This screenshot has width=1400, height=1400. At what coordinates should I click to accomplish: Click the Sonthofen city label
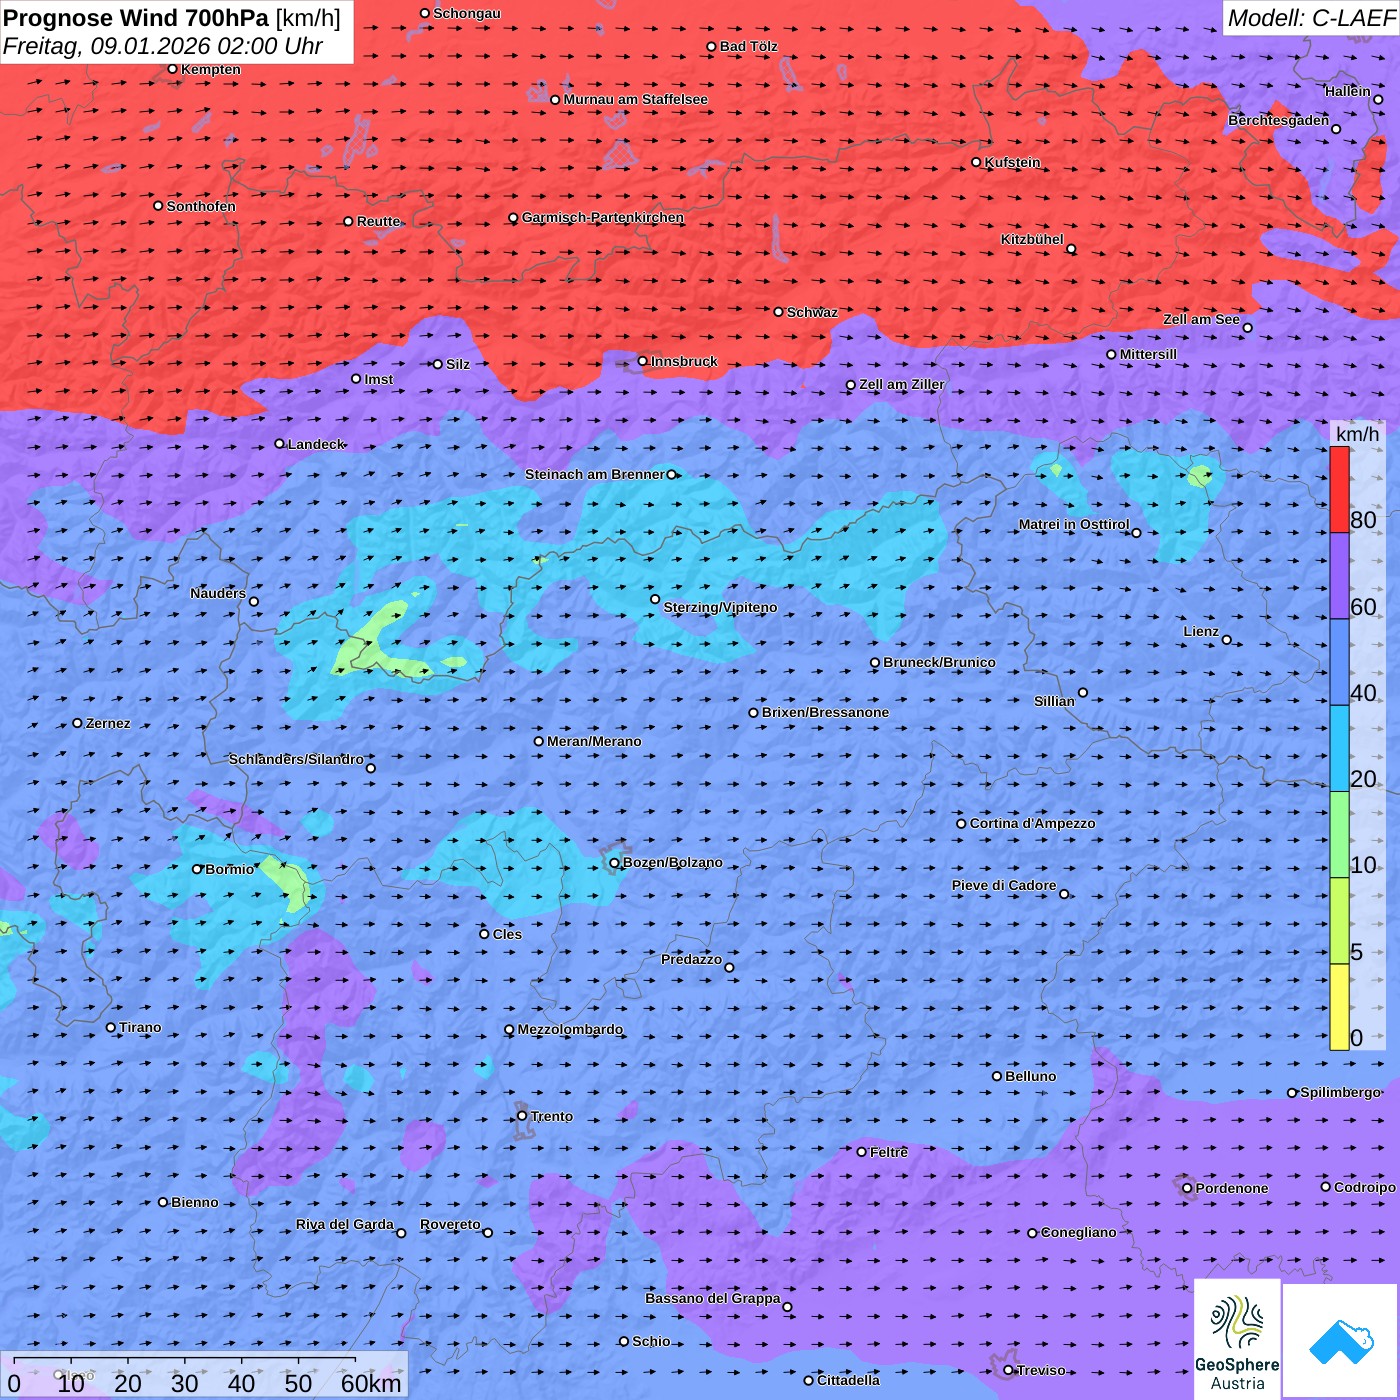click(201, 206)
